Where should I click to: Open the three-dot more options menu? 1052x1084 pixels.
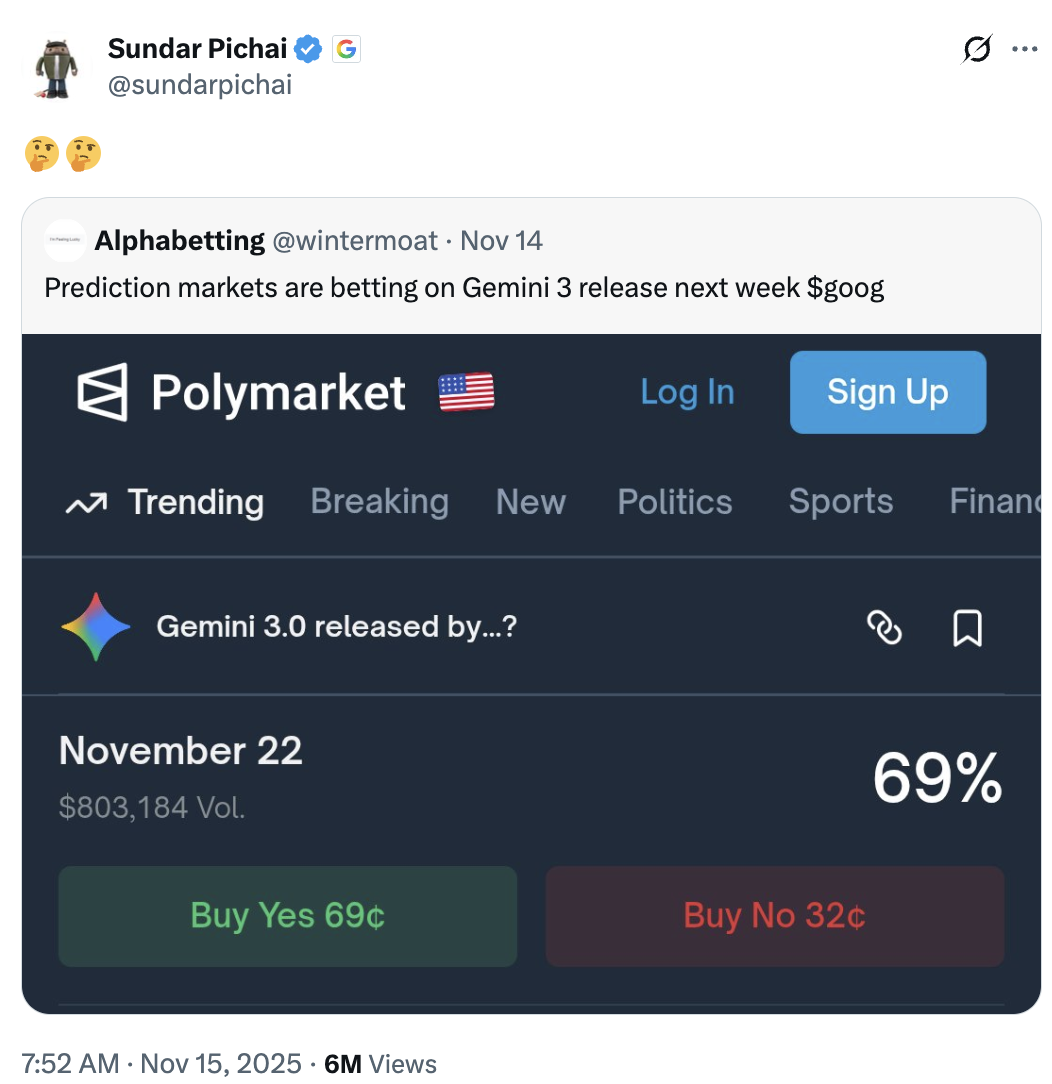coord(1024,49)
